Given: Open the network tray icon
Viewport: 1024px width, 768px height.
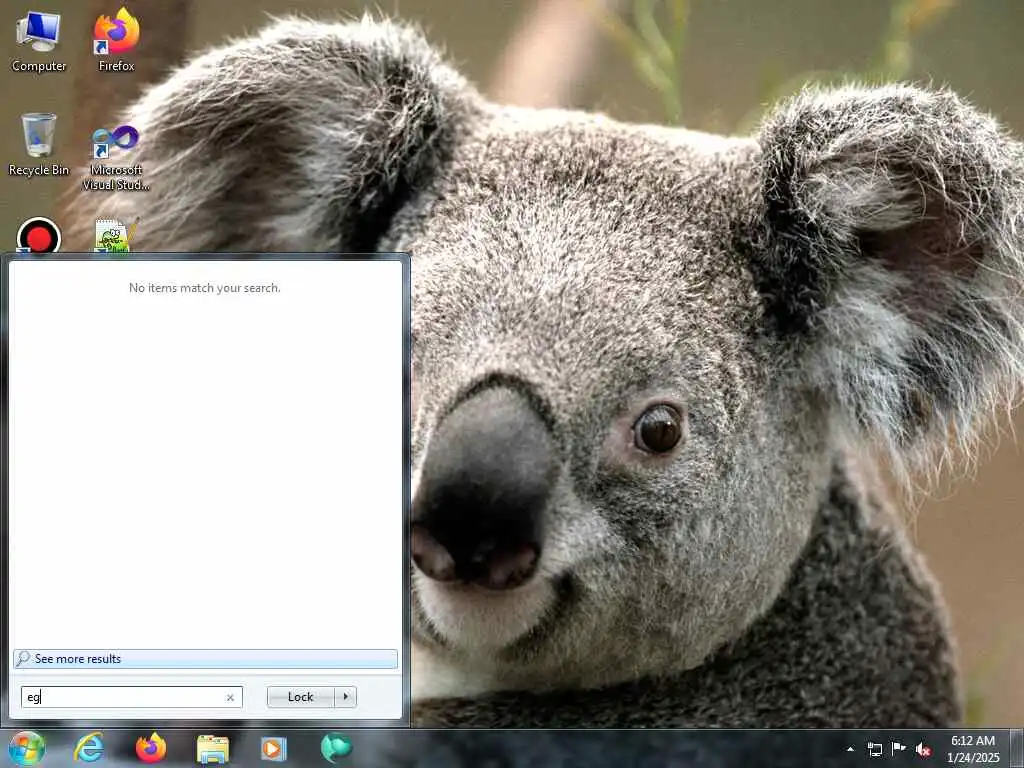Looking at the screenshot, I should [874, 749].
